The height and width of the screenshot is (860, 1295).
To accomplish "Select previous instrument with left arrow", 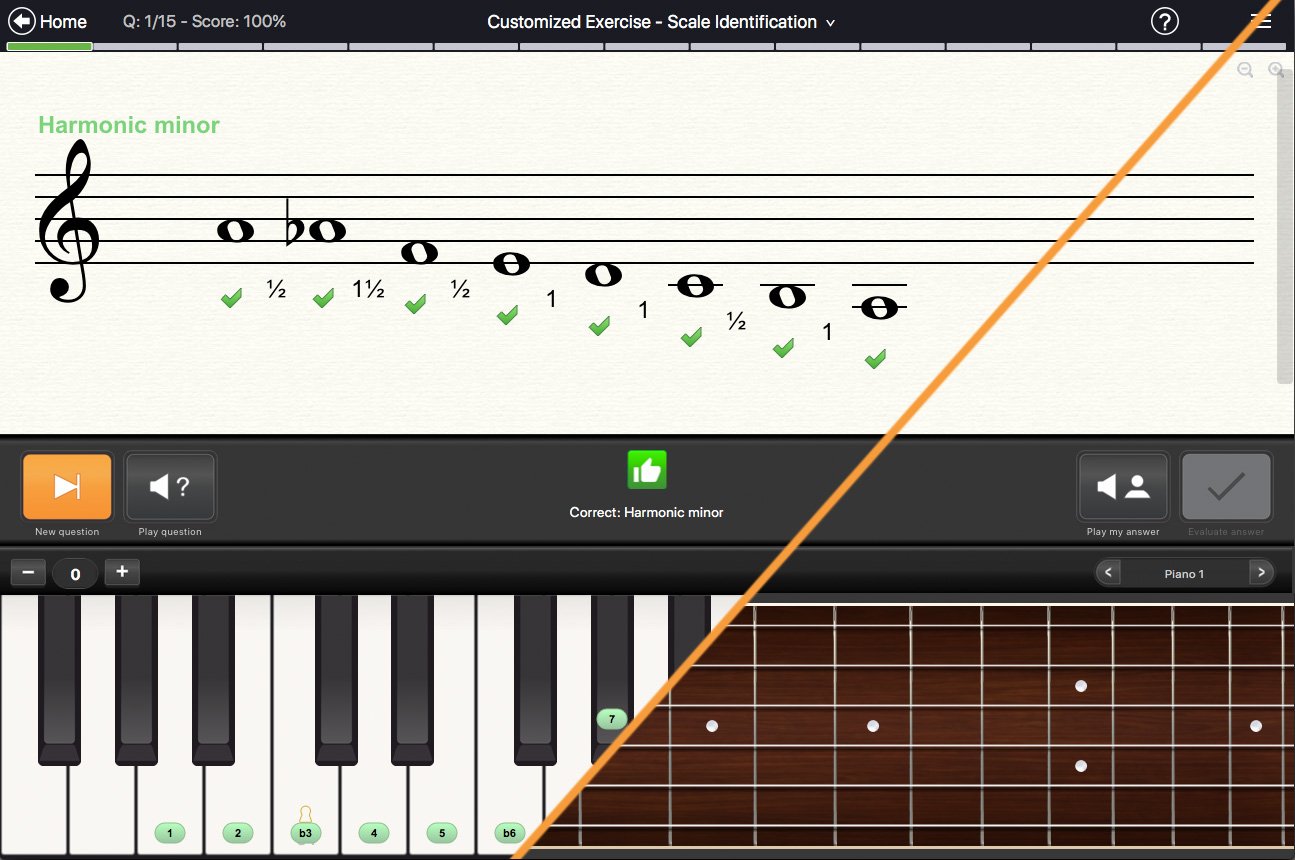I will click(x=1108, y=573).
